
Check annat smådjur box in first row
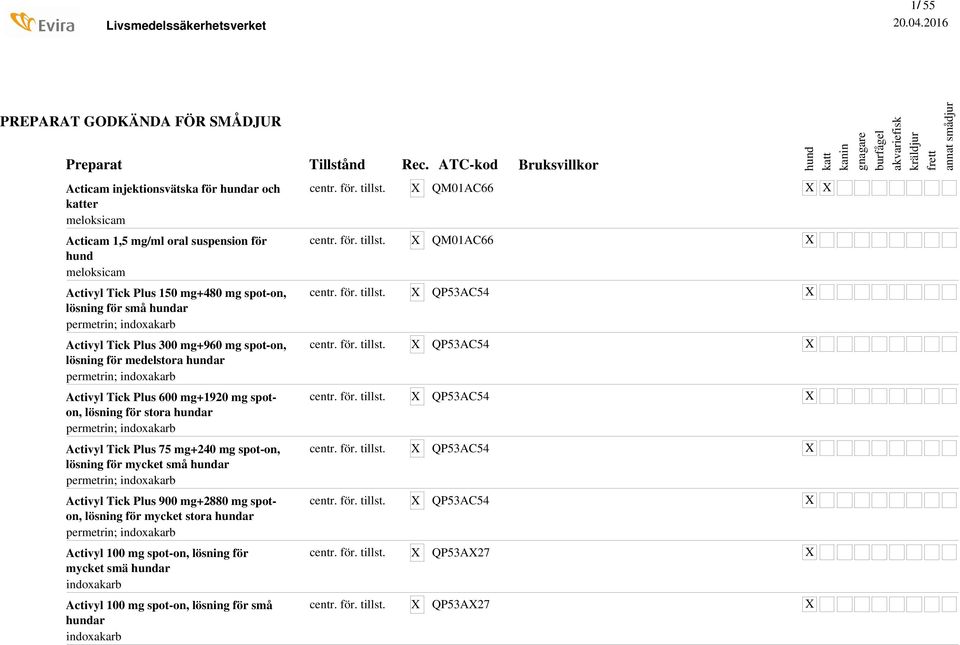point(949,188)
